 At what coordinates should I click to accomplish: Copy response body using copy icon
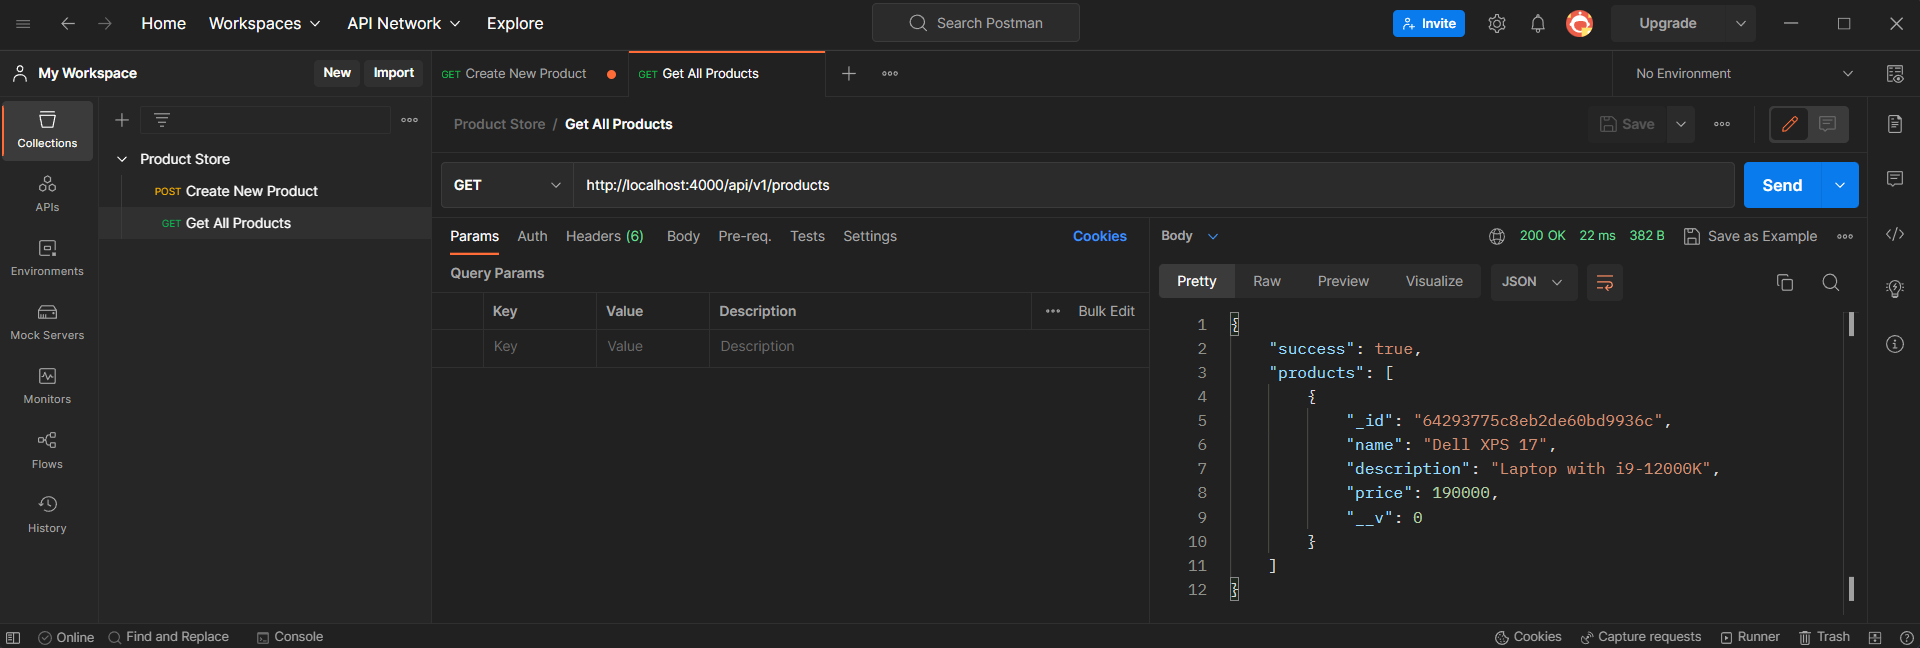coord(1785,282)
